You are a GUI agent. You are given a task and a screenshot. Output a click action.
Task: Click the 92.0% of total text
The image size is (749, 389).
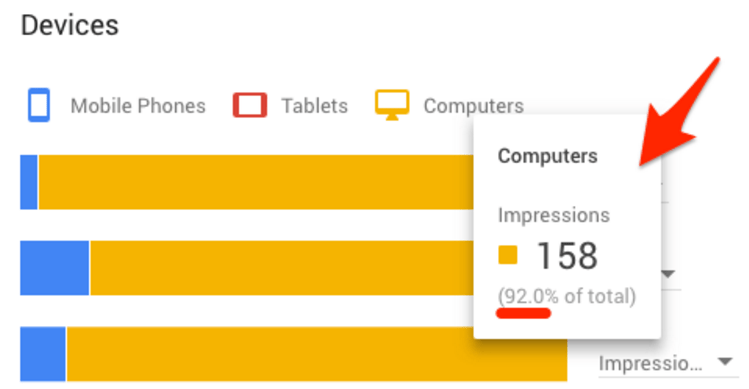[567, 296]
